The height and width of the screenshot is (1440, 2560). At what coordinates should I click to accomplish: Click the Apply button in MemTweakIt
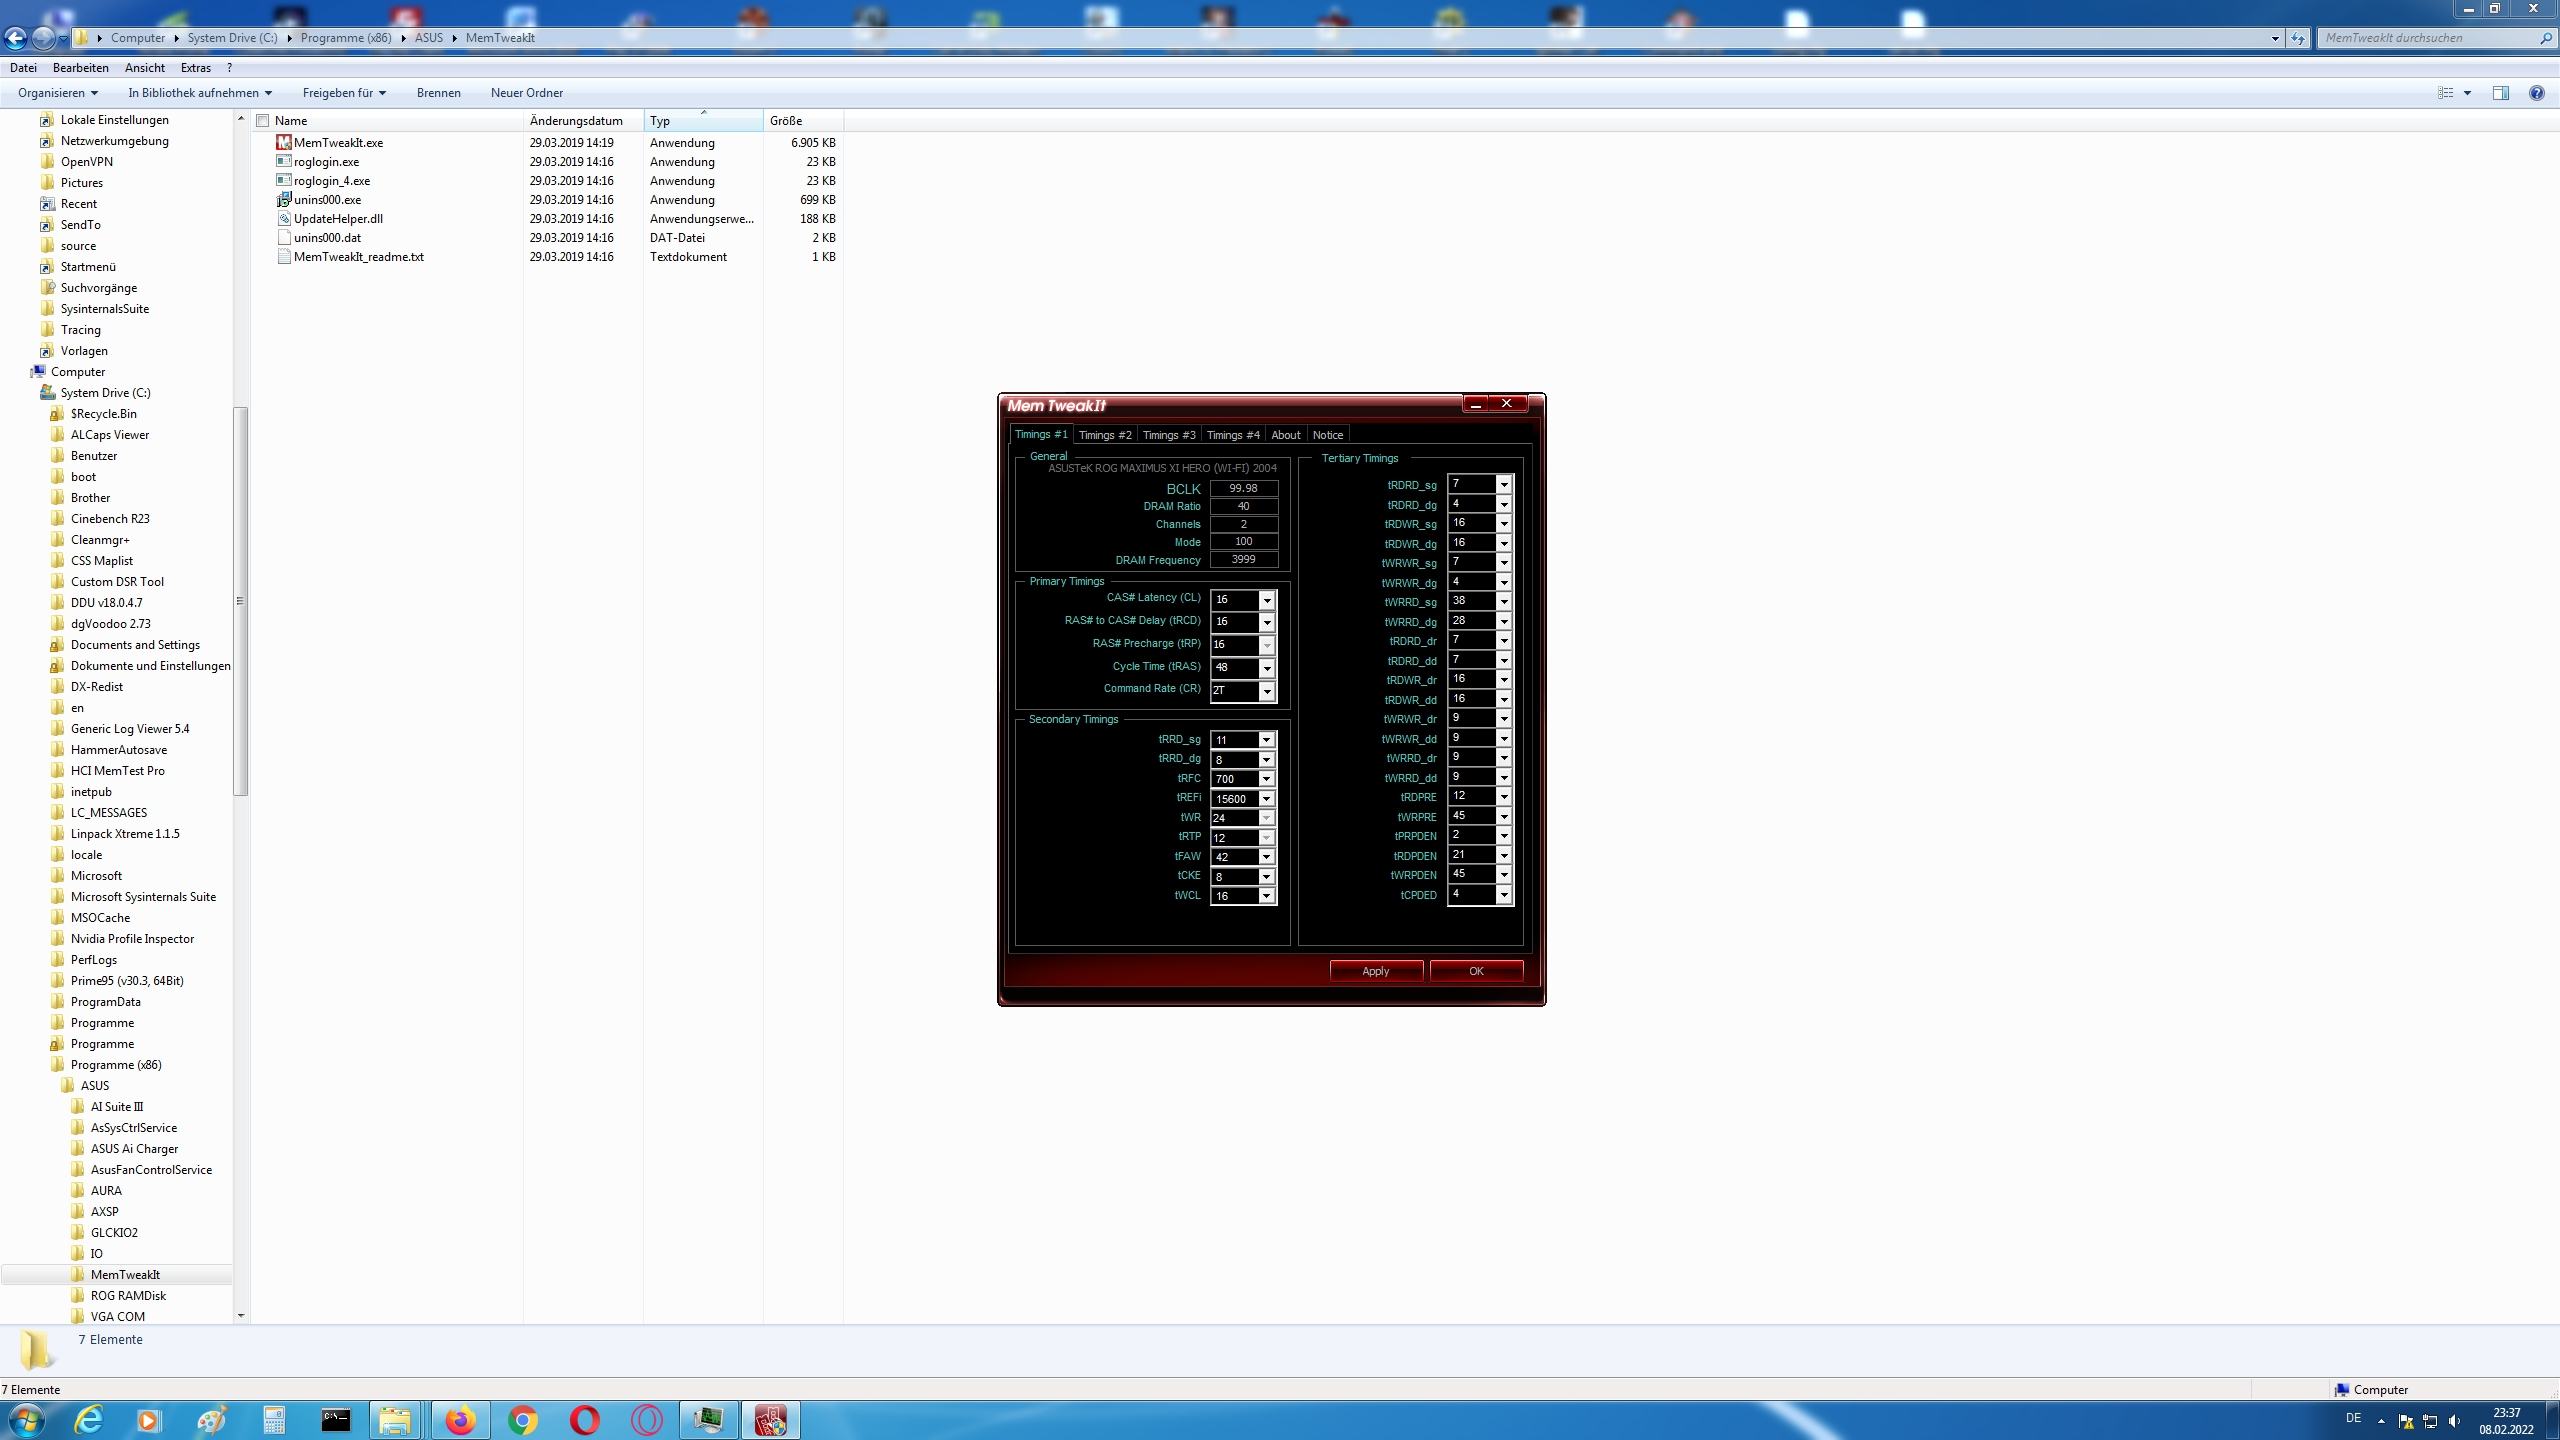[1376, 971]
